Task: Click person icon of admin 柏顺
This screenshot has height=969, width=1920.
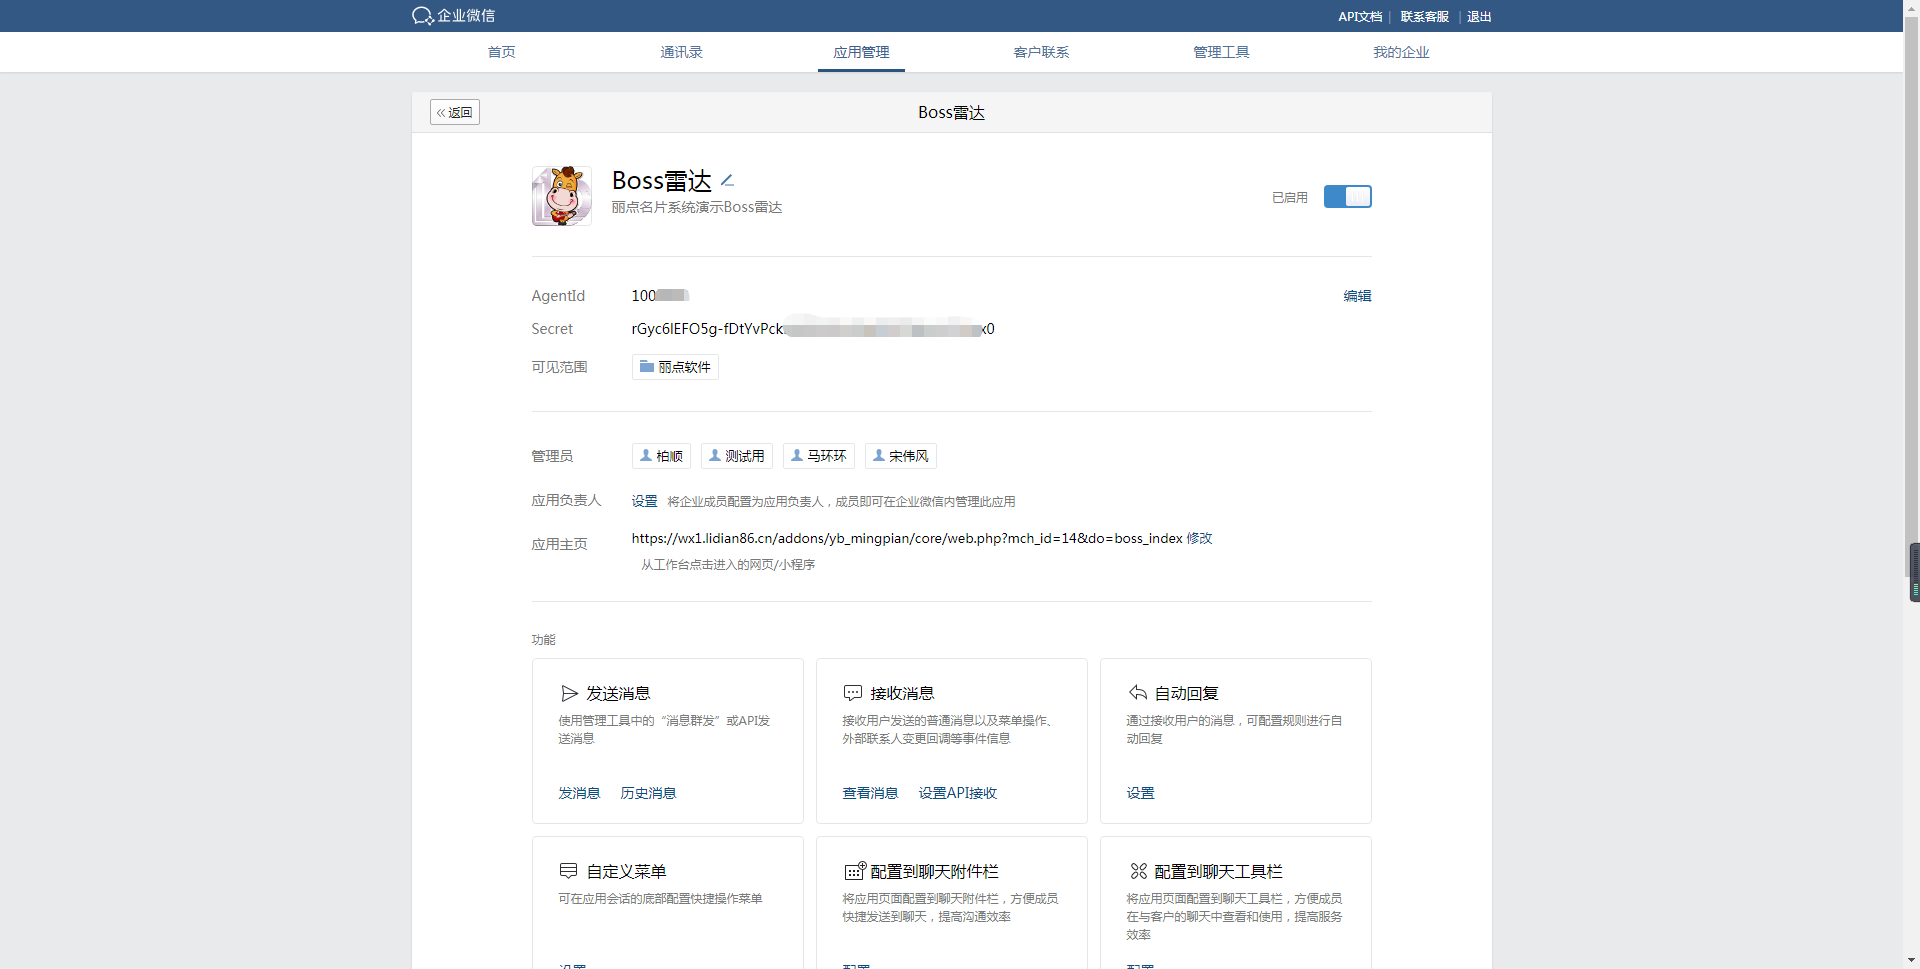Action: point(646,456)
